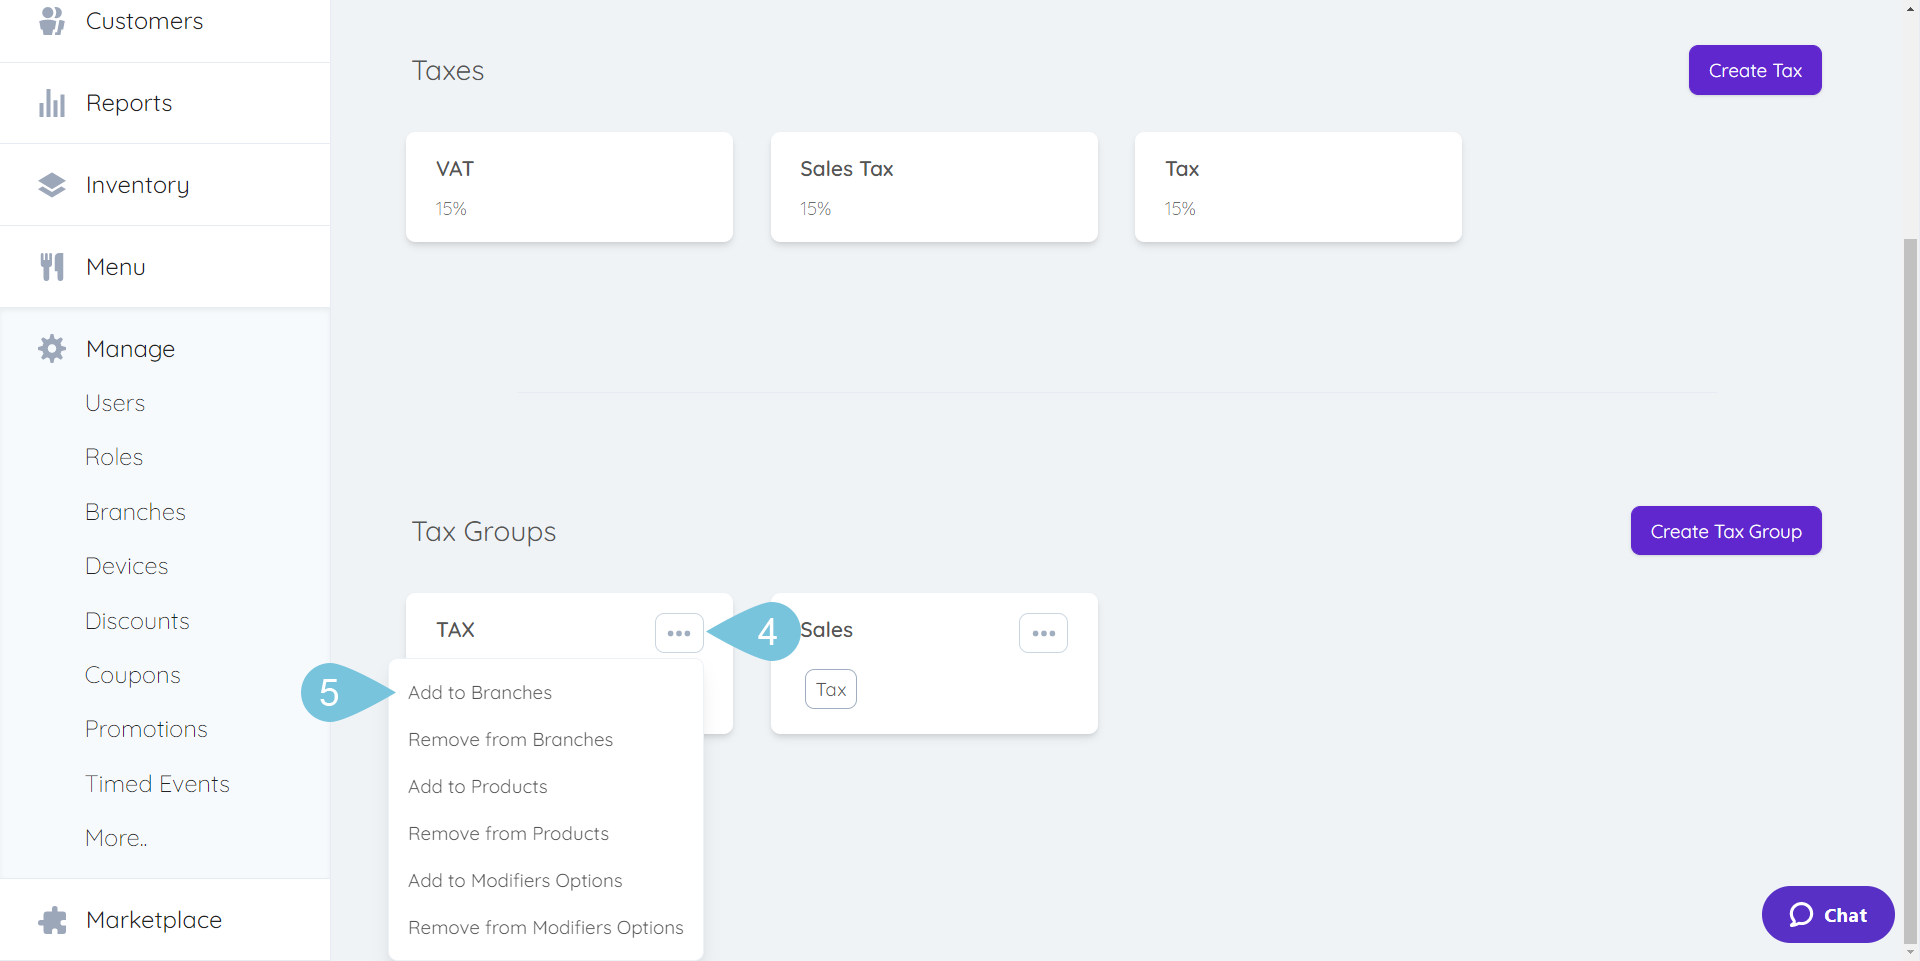Expand the More.. sidebar item
The image size is (1920, 961).
tap(116, 838)
